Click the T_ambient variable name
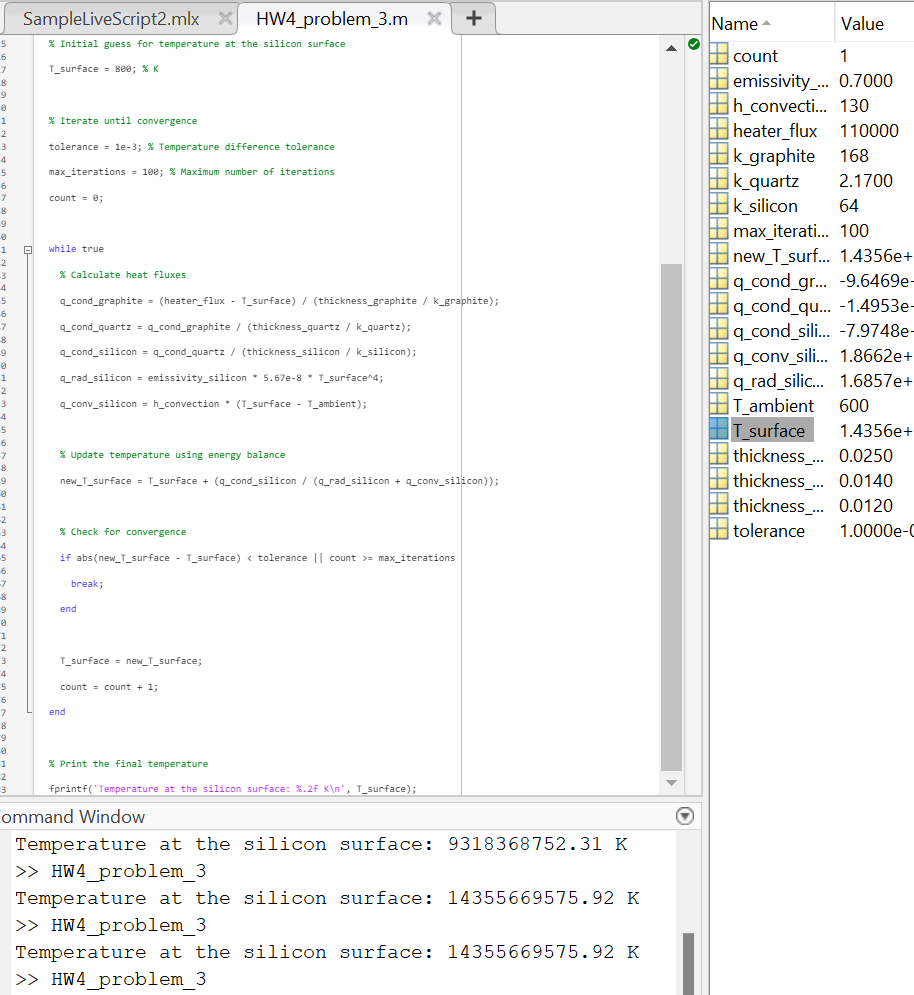 (773, 406)
